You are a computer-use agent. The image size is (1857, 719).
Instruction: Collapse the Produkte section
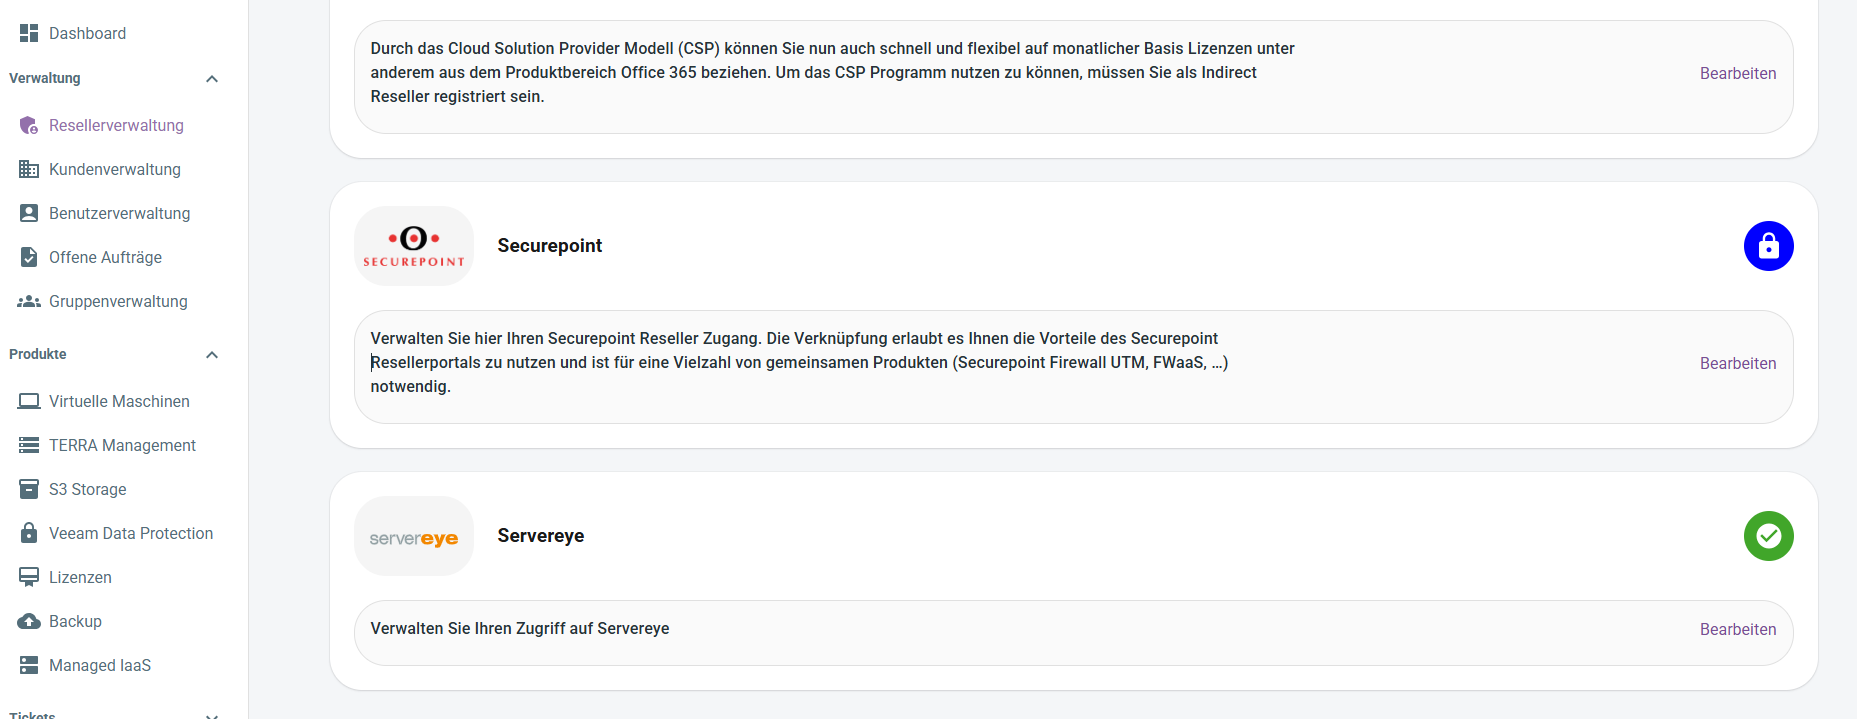(x=212, y=355)
